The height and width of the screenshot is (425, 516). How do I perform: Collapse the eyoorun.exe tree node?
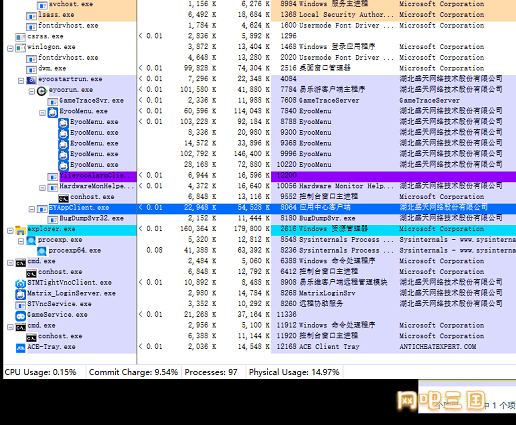click(x=32, y=91)
